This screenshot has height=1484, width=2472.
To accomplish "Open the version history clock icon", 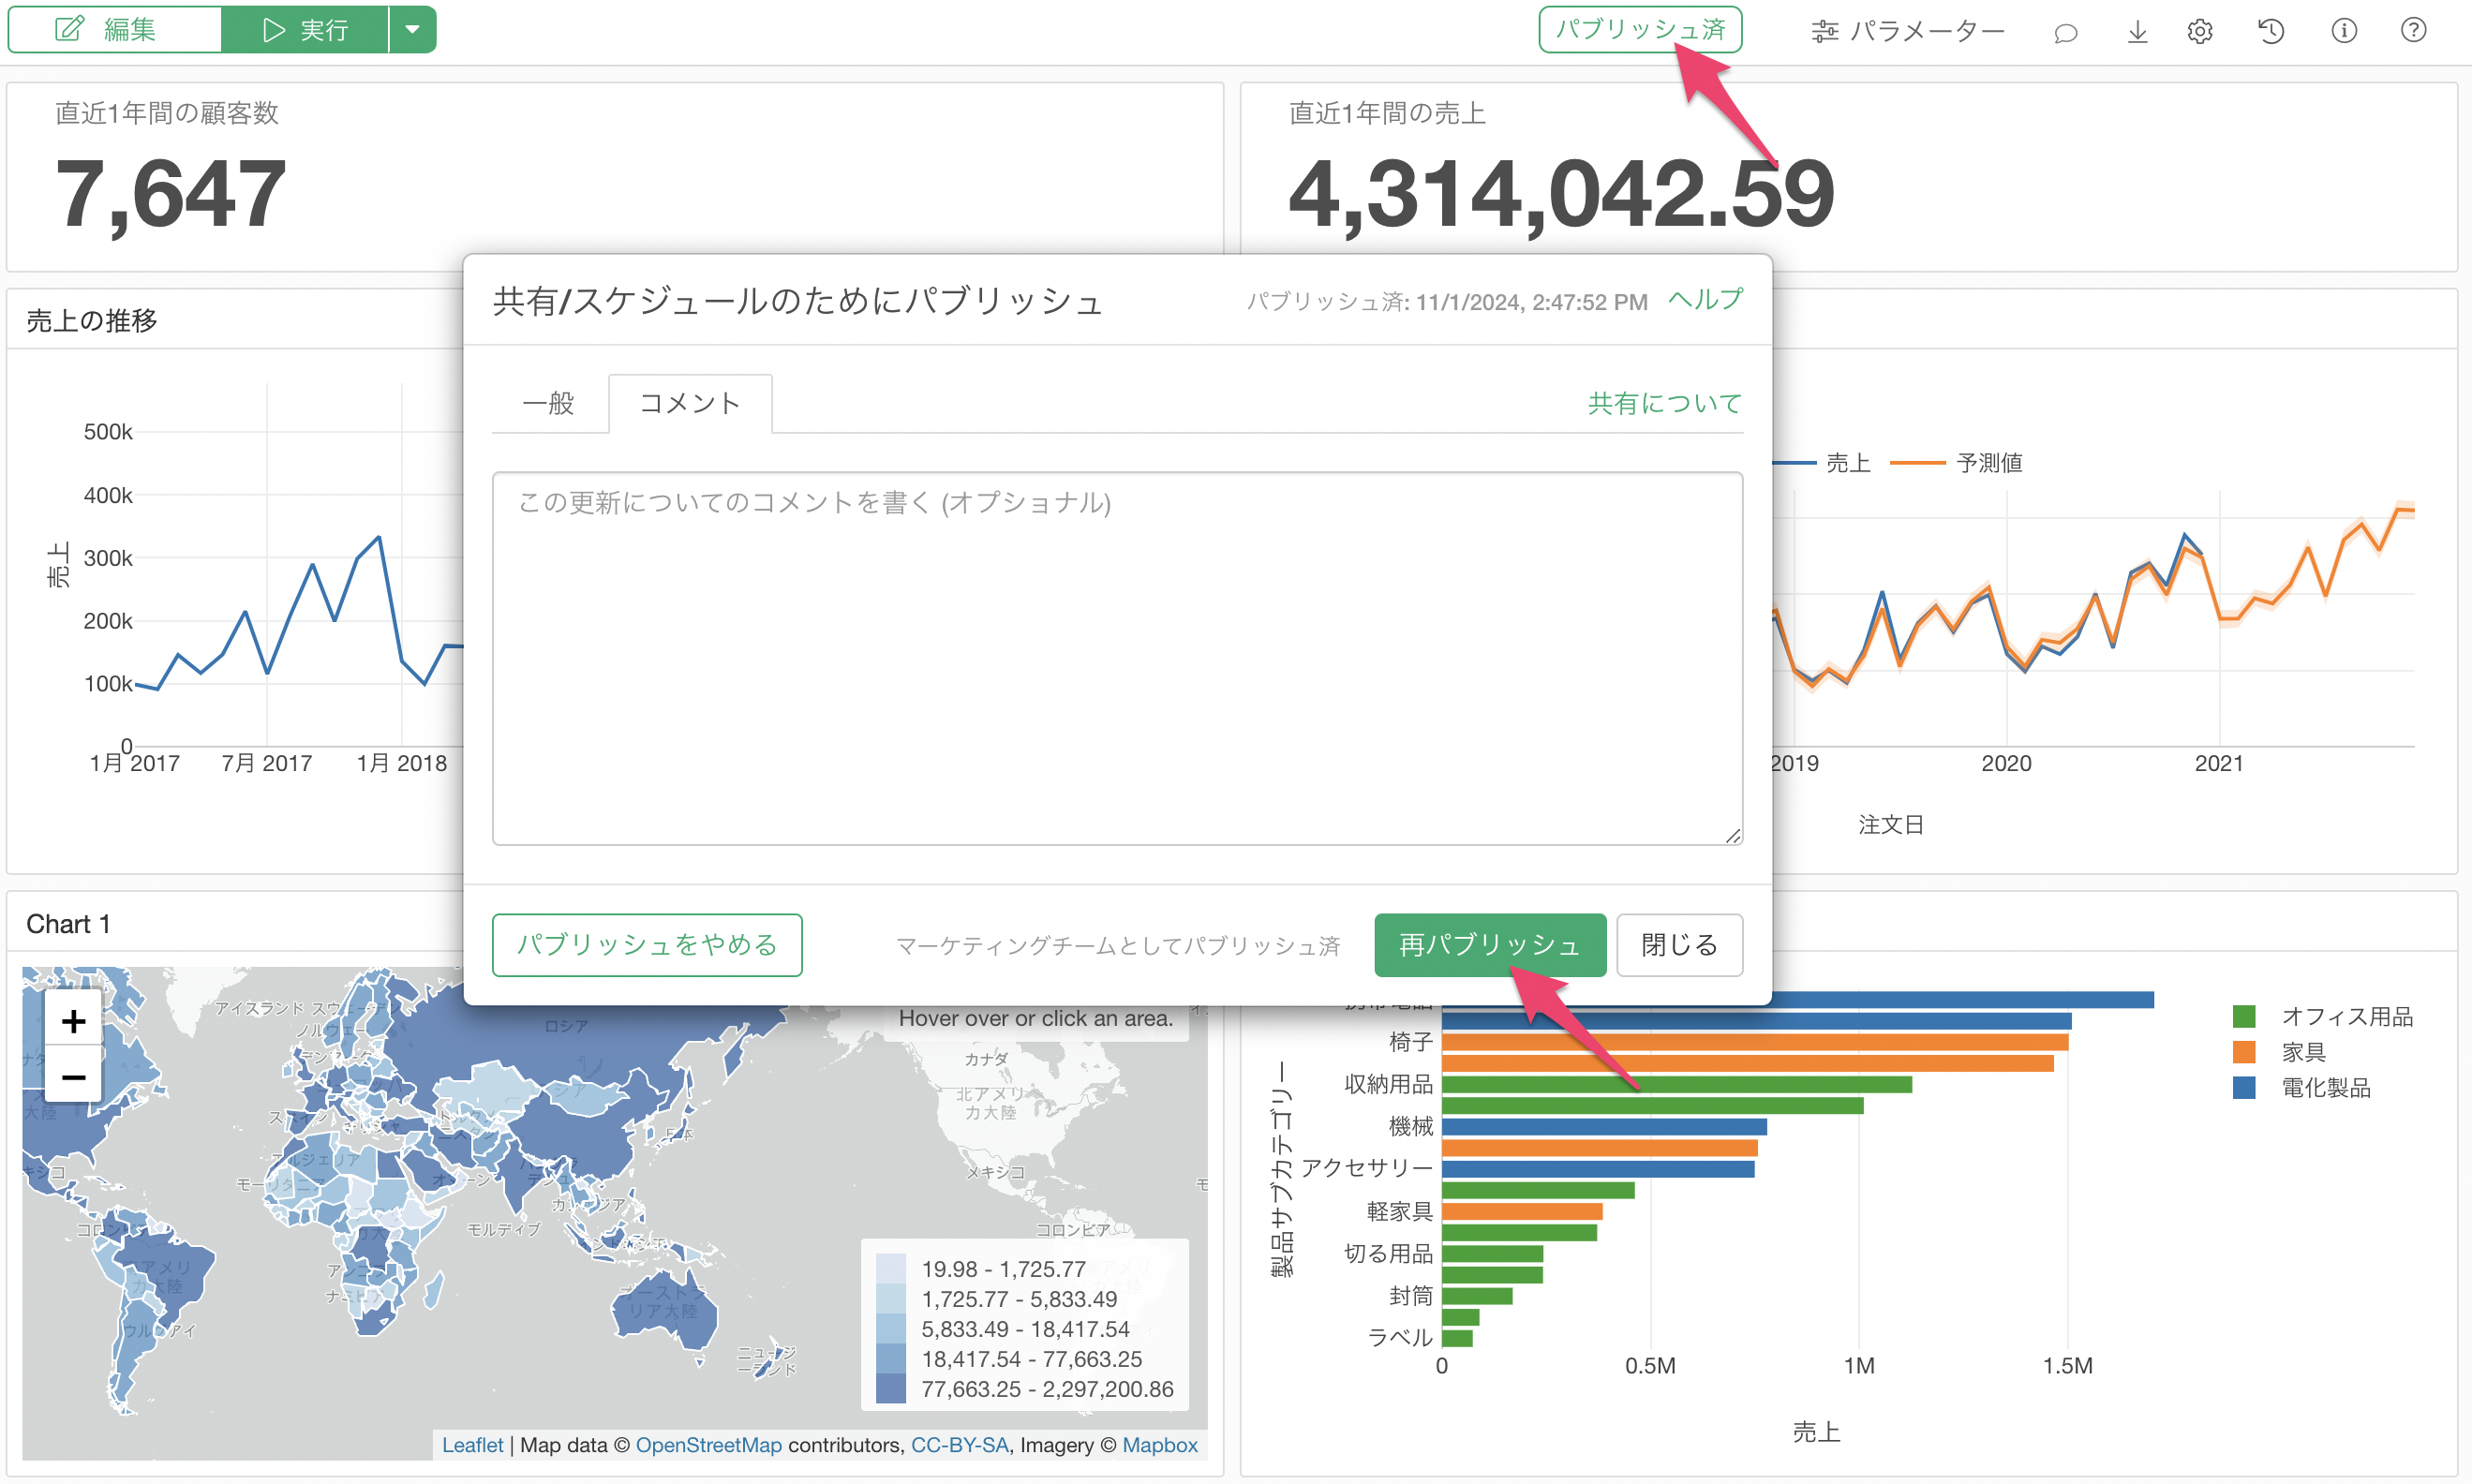I will point(2271,32).
